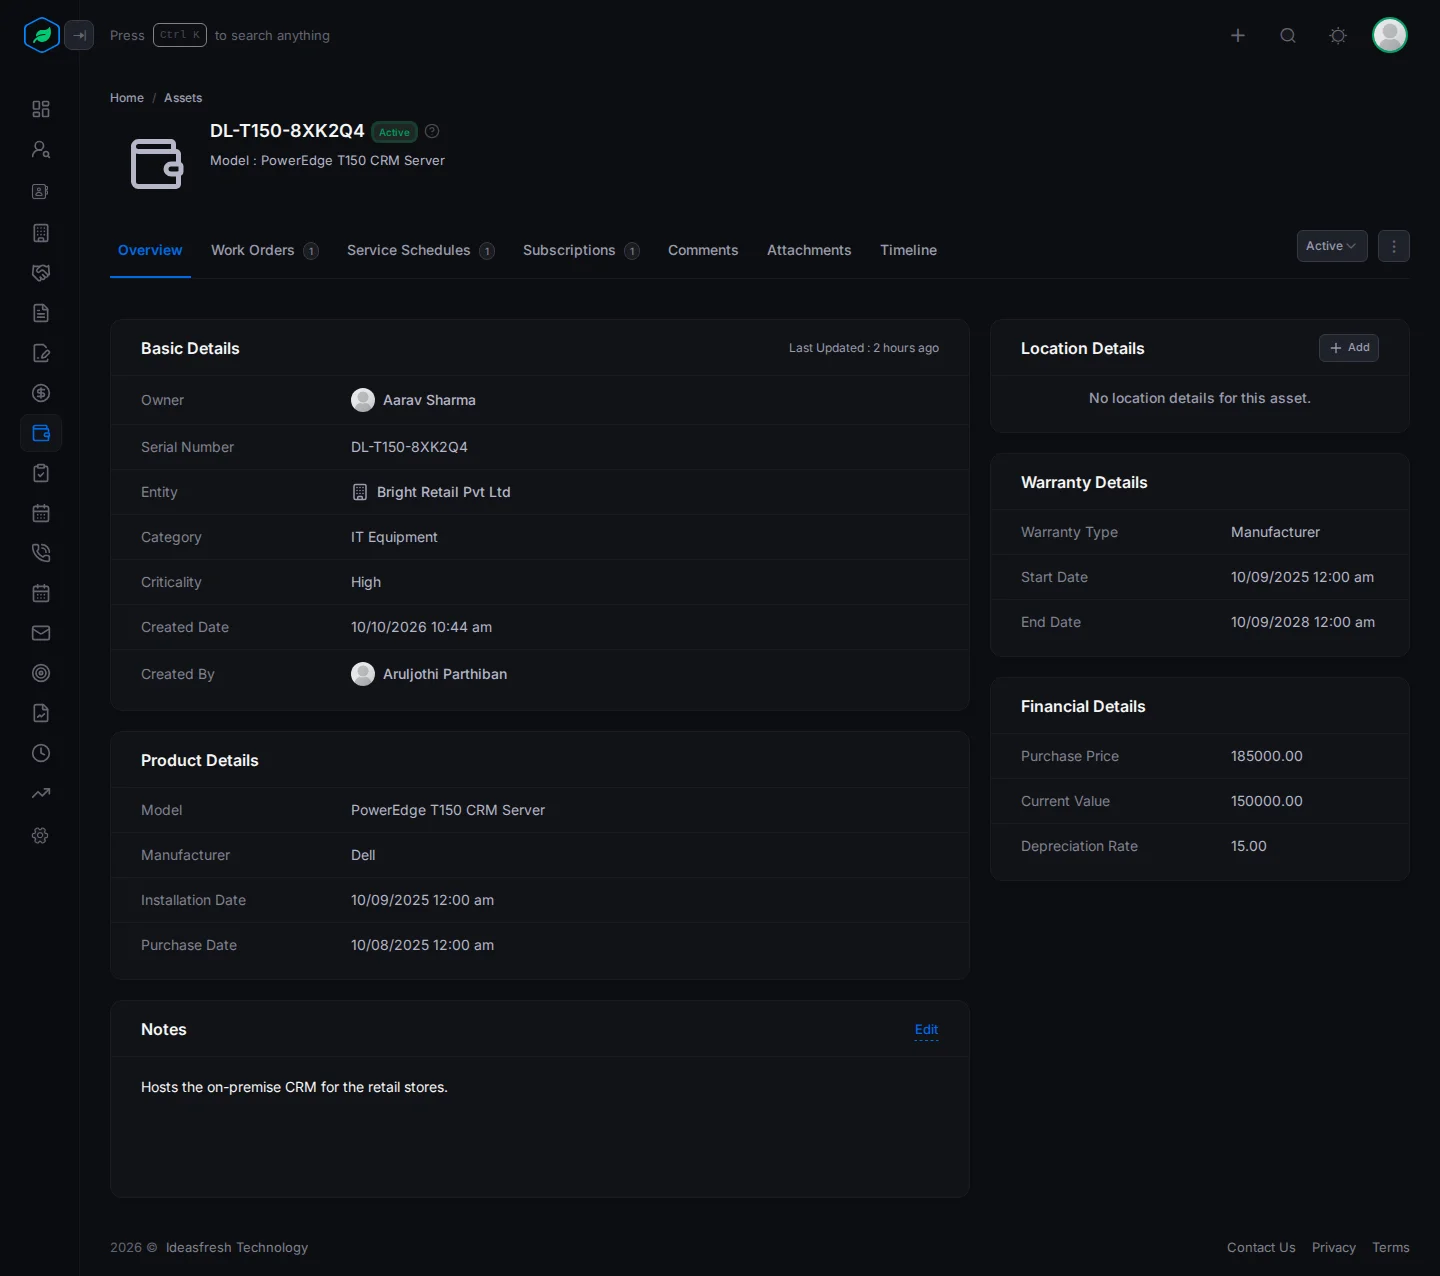Image resolution: width=1440 pixels, height=1276 pixels.
Task: Open the trending arrow analytics icon
Action: click(x=41, y=794)
